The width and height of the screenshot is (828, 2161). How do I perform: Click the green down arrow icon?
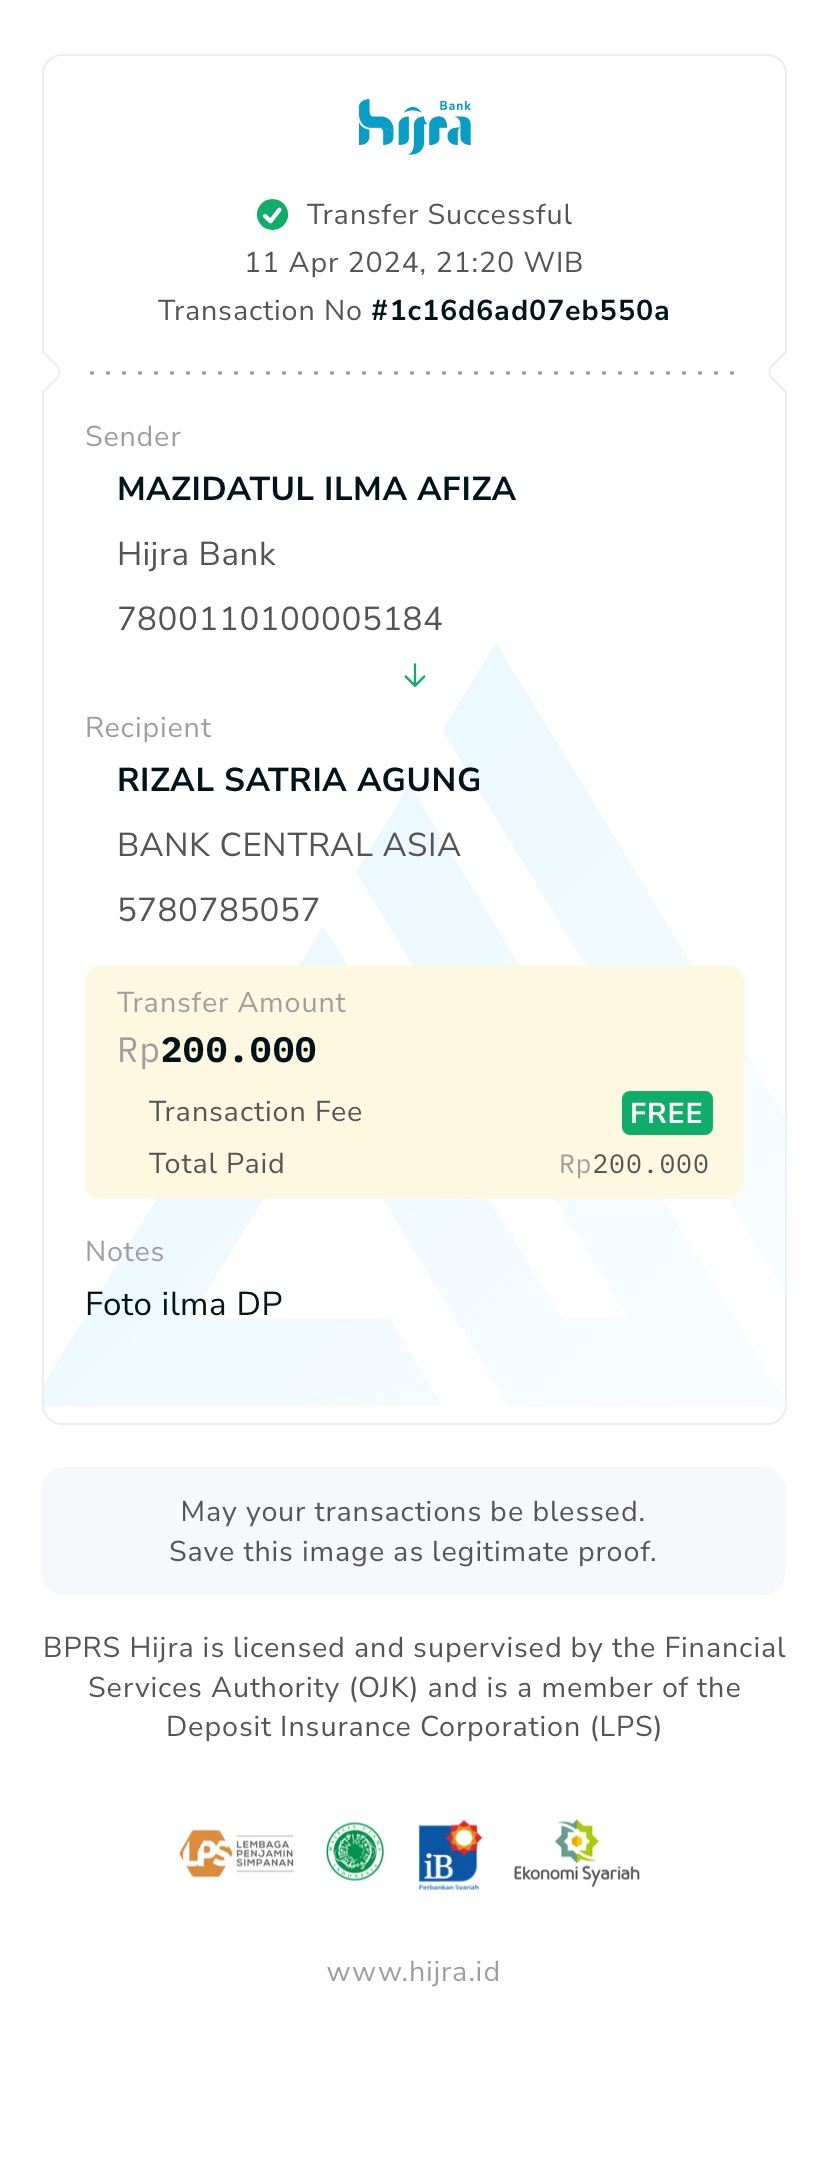(x=415, y=677)
